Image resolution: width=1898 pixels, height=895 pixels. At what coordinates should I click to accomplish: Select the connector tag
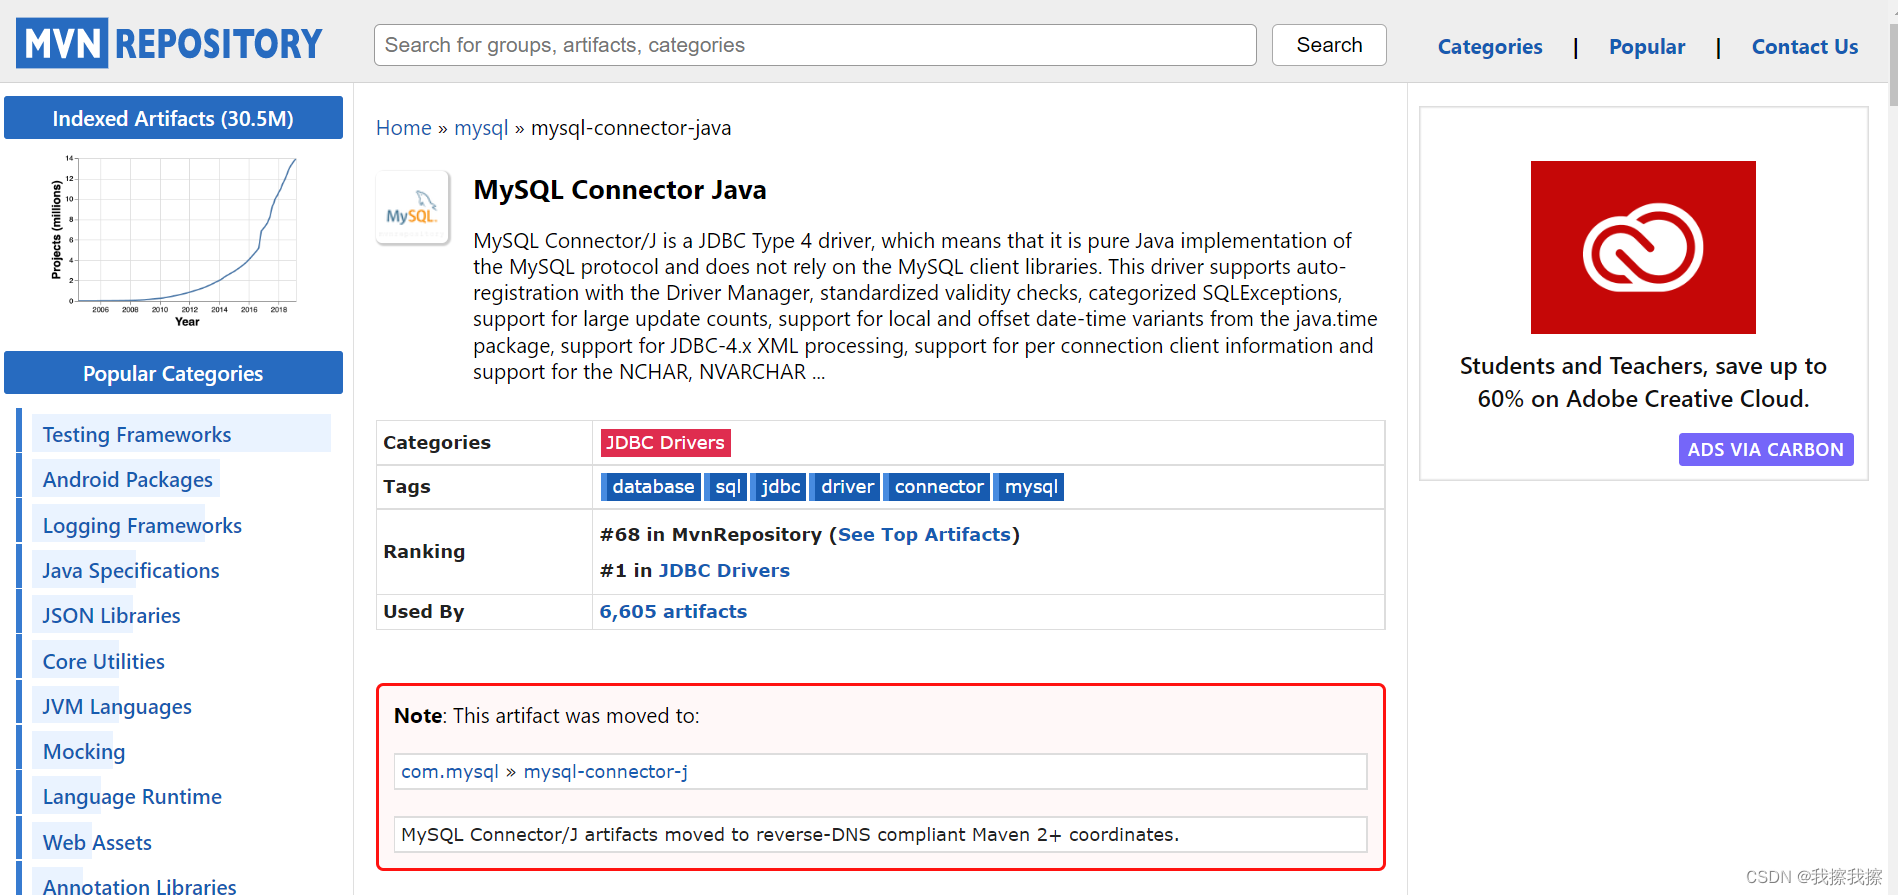pyautogui.click(x=938, y=487)
